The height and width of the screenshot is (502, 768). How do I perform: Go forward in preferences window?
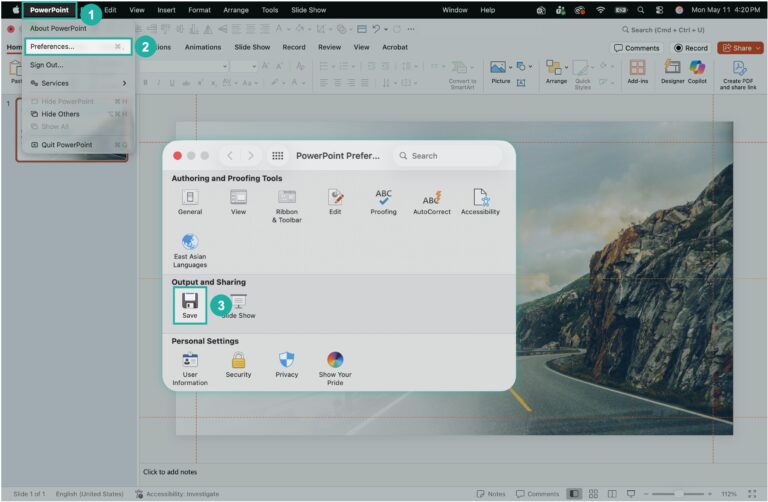pos(251,156)
